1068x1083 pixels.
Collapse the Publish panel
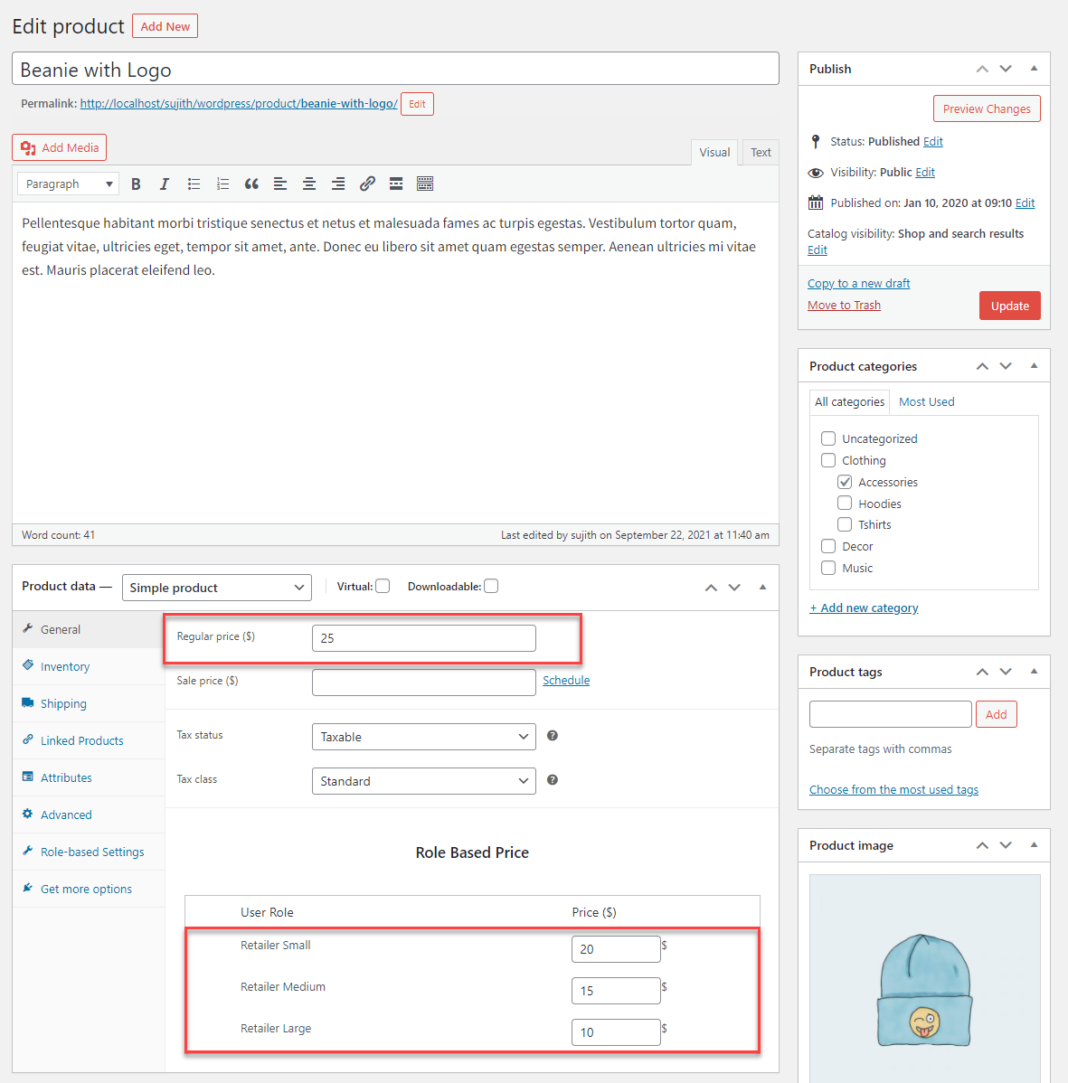[1034, 68]
